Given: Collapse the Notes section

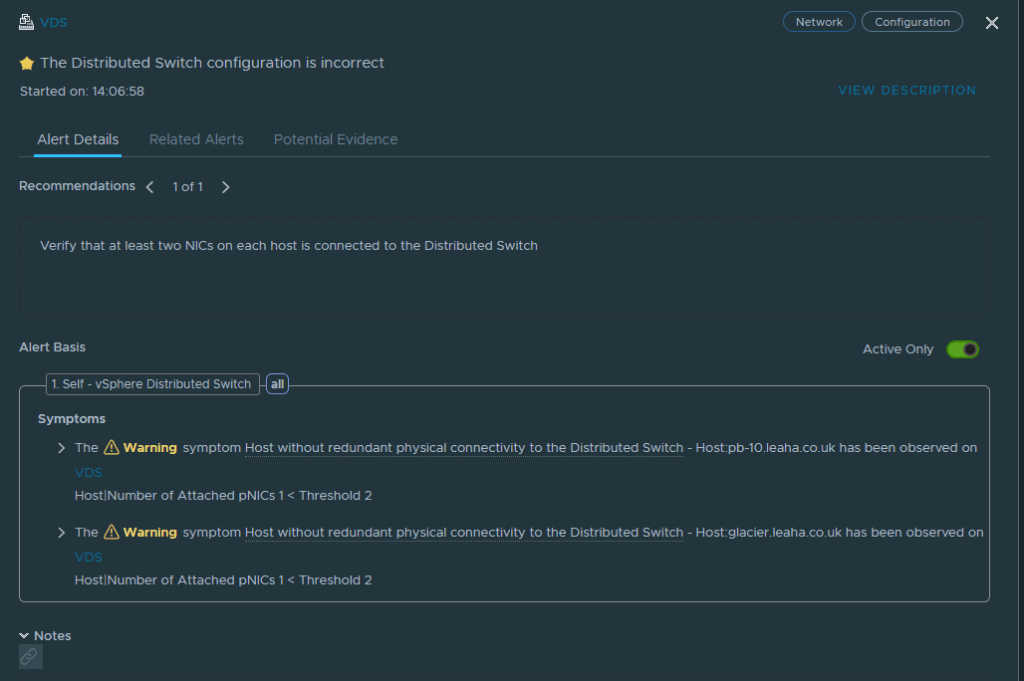Looking at the screenshot, I should click(24, 636).
